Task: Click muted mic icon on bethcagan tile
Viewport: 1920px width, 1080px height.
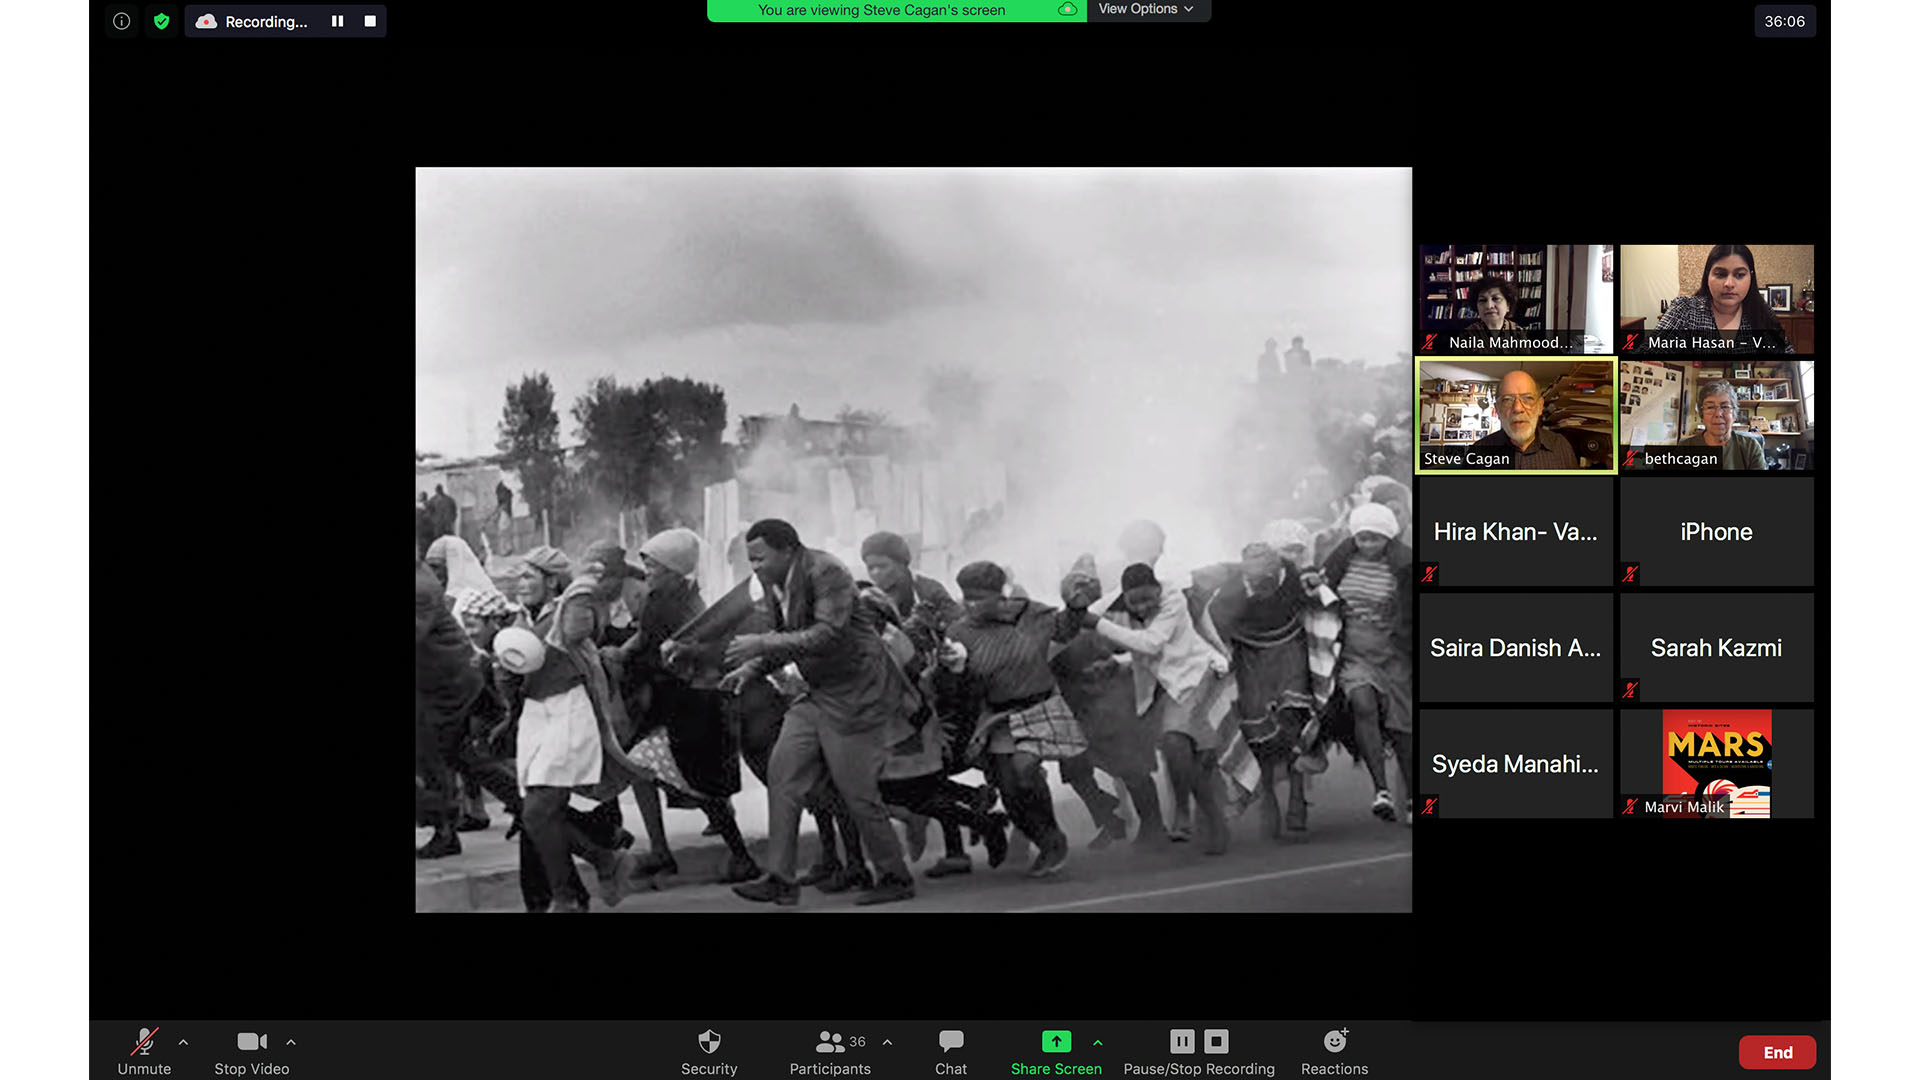Action: pos(1631,458)
